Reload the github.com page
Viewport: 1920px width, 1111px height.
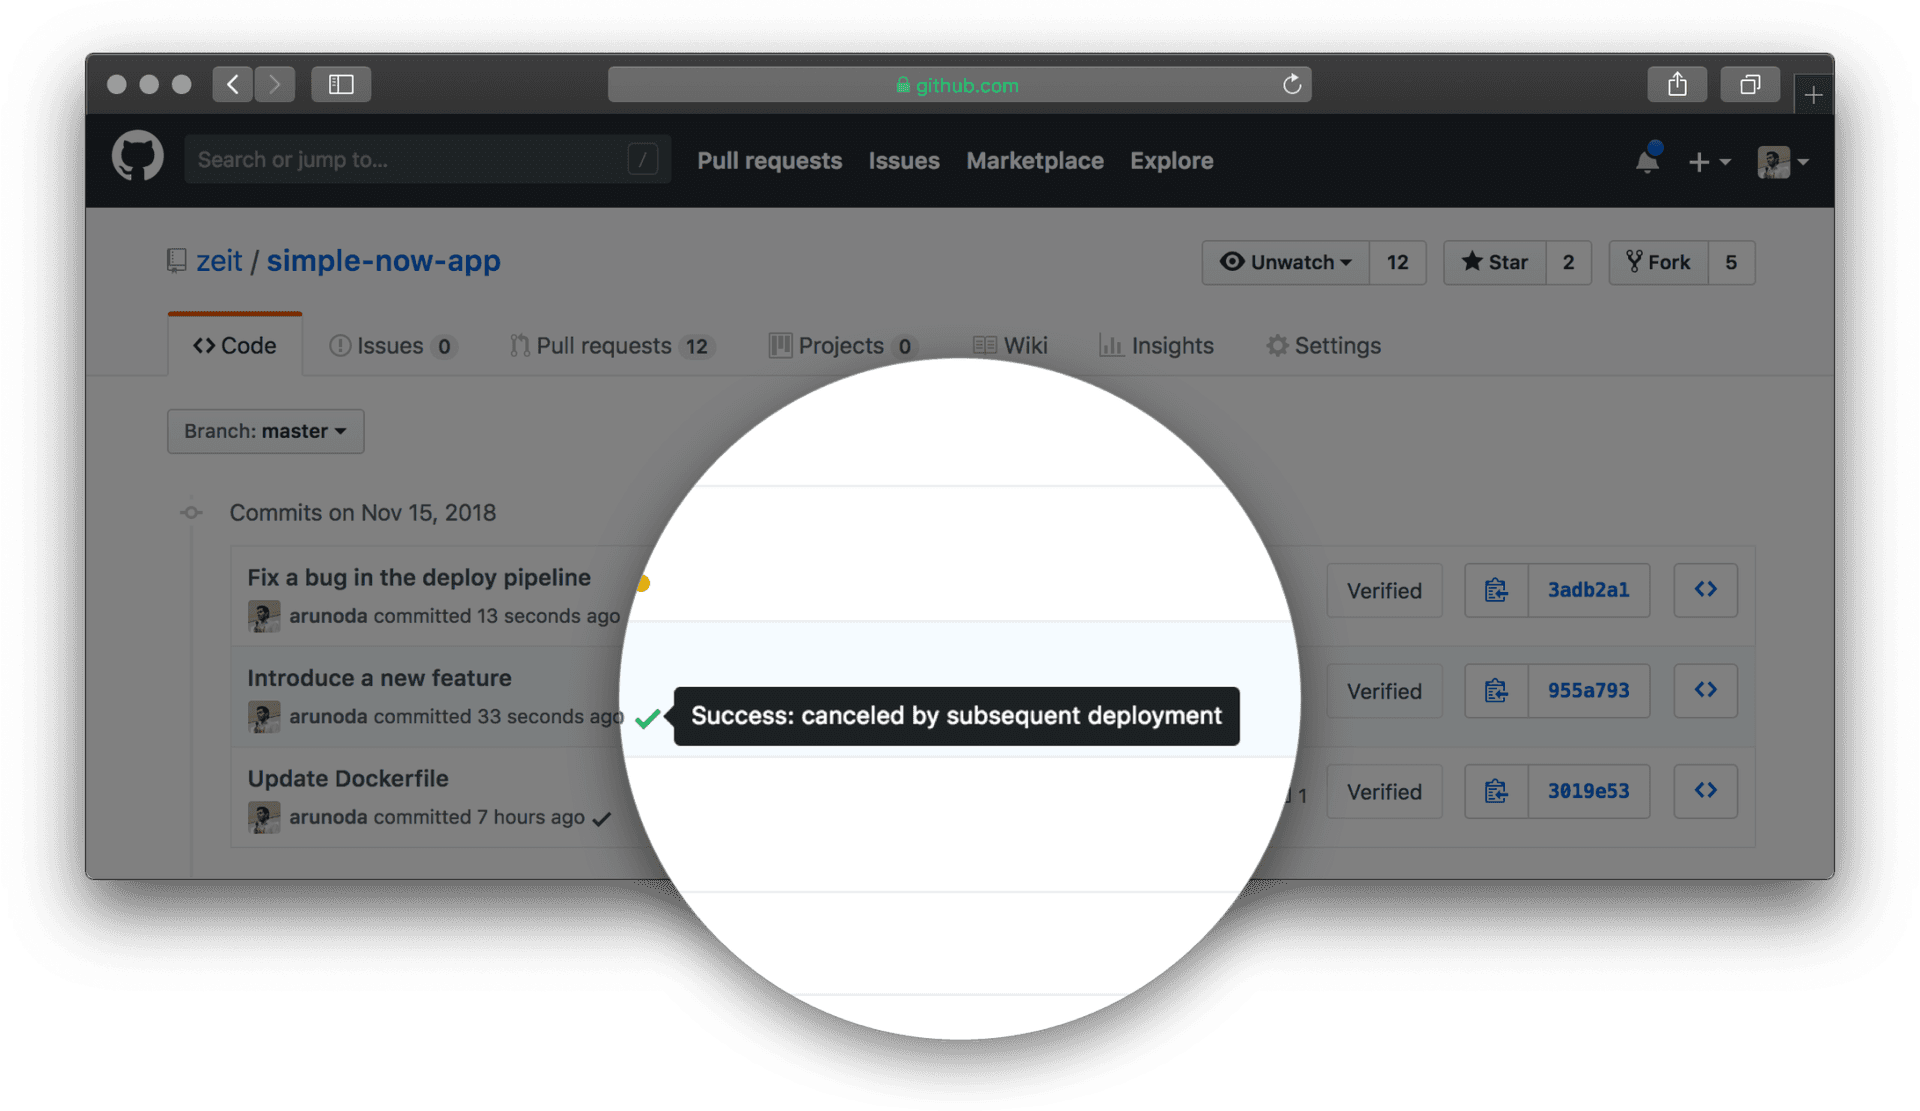(x=1291, y=85)
